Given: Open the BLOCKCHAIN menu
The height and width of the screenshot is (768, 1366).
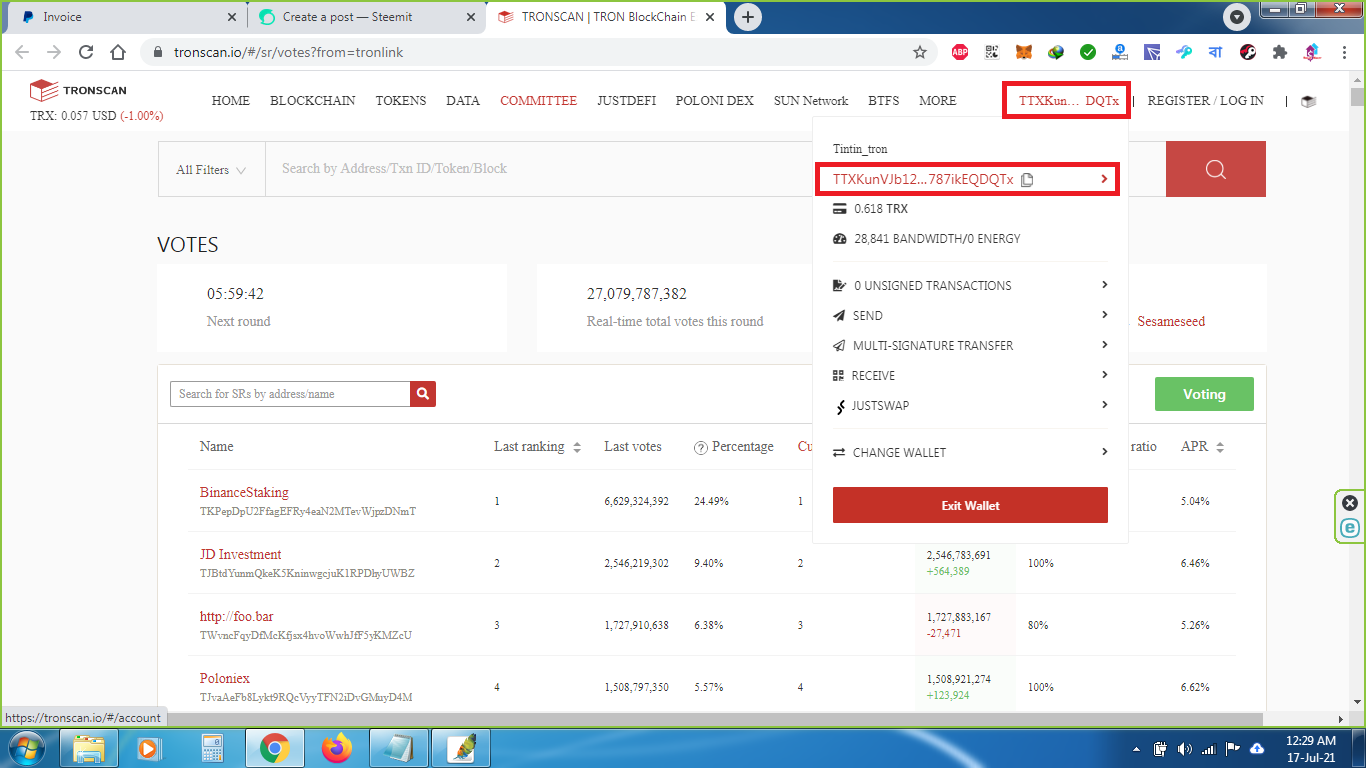Looking at the screenshot, I should (x=313, y=101).
